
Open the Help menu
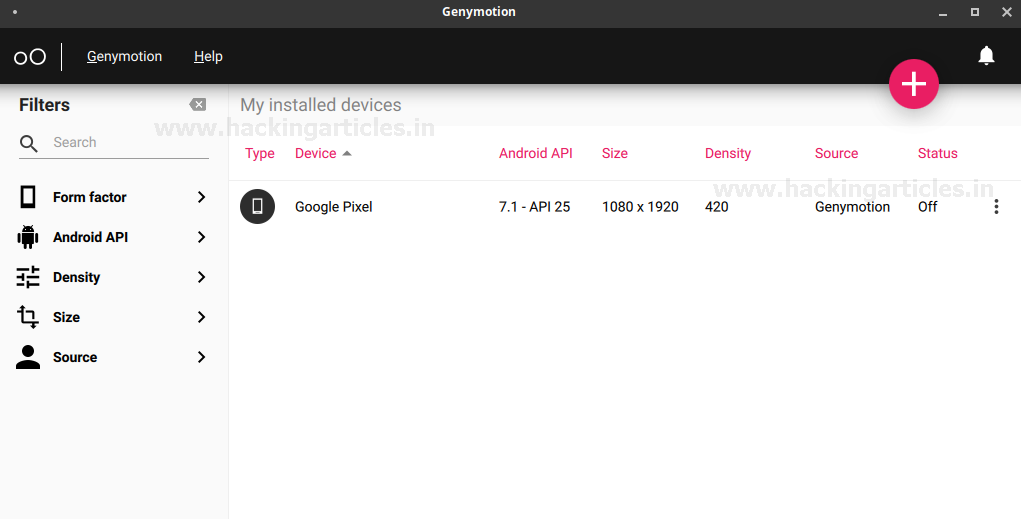click(x=208, y=57)
